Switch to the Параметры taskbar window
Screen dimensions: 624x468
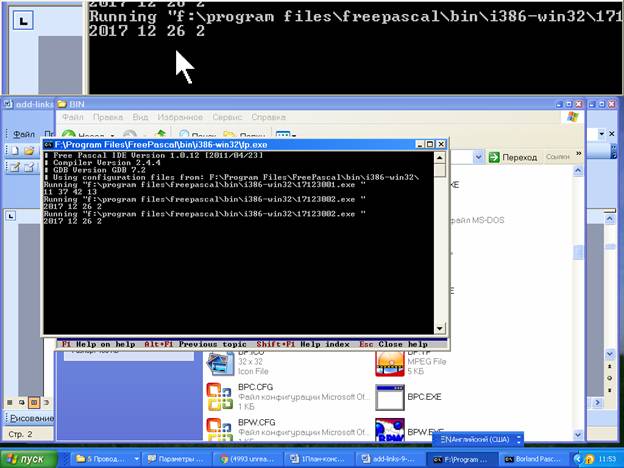177,459
